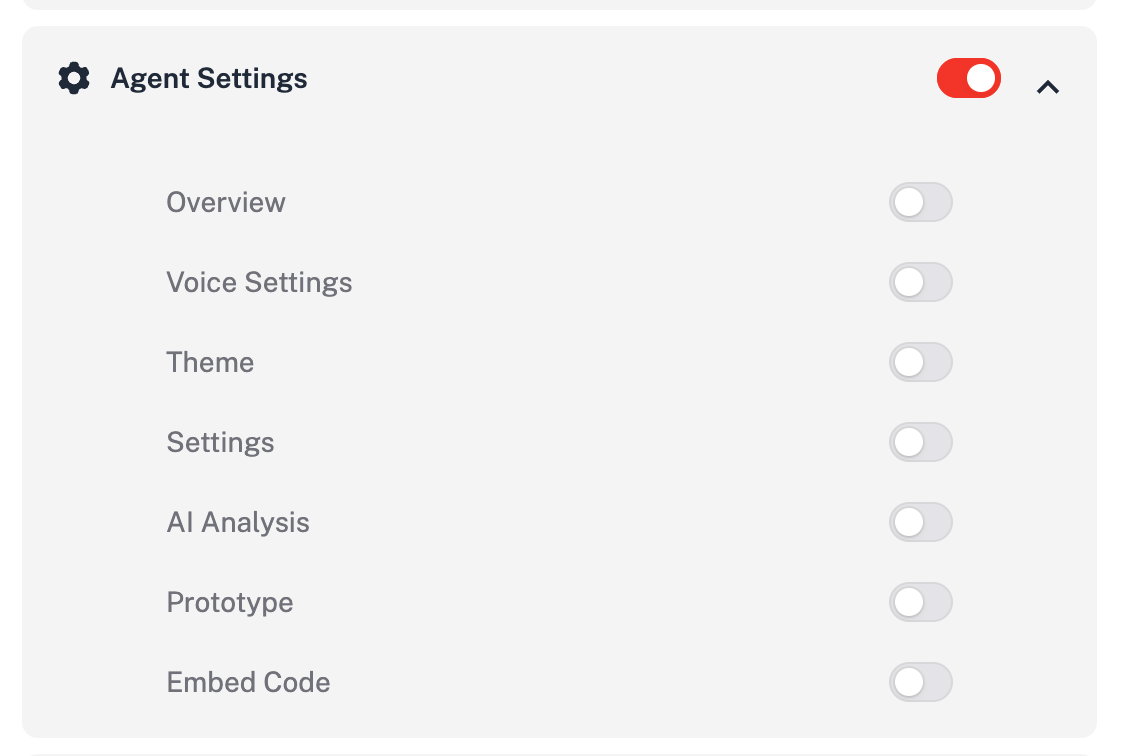This screenshot has height=756, width=1124.
Task: Click the Agent Settings heading text
Action: [209, 79]
